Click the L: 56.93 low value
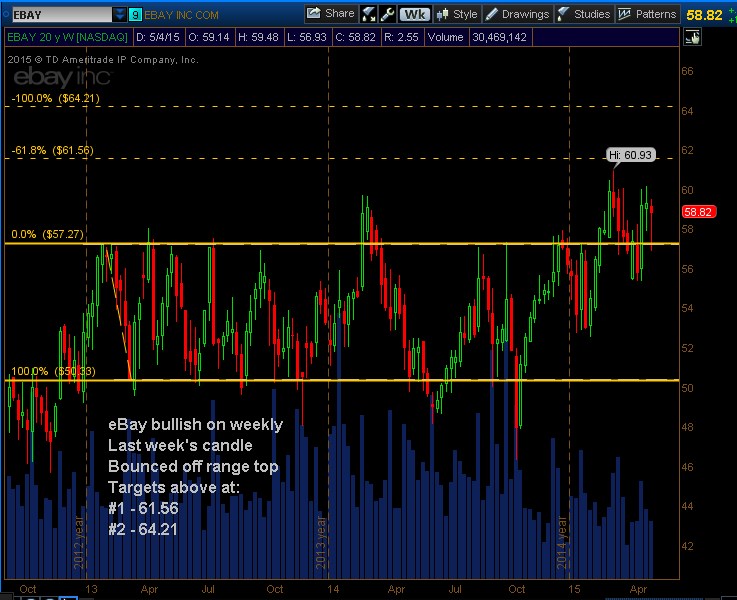Viewport: 737px width, 600px height. click(307, 37)
